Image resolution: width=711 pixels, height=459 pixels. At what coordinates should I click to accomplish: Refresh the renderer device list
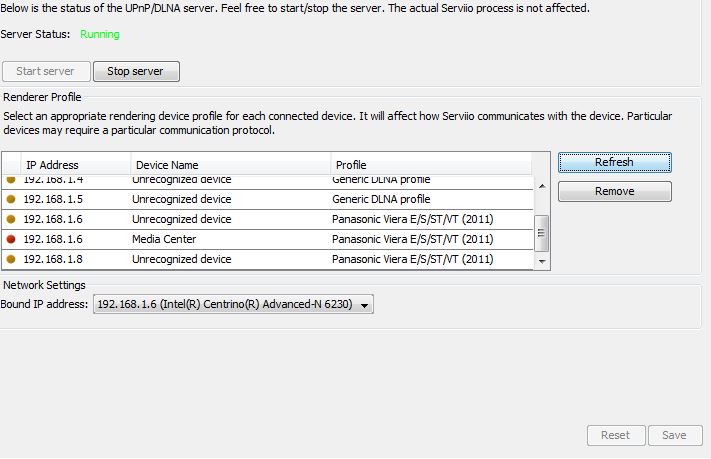614,162
